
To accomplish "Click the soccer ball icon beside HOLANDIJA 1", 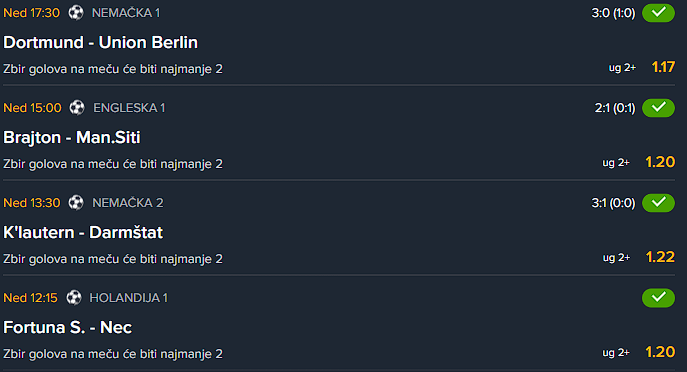I will pyautogui.click(x=74, y=298).
